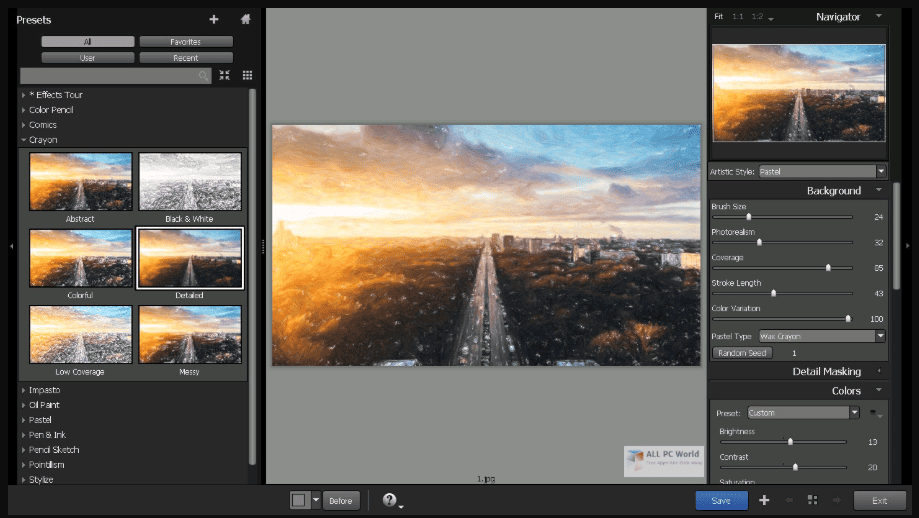Expand the Pencil Sketch category
Screen dimensions: 919x518
click(23, 450)
